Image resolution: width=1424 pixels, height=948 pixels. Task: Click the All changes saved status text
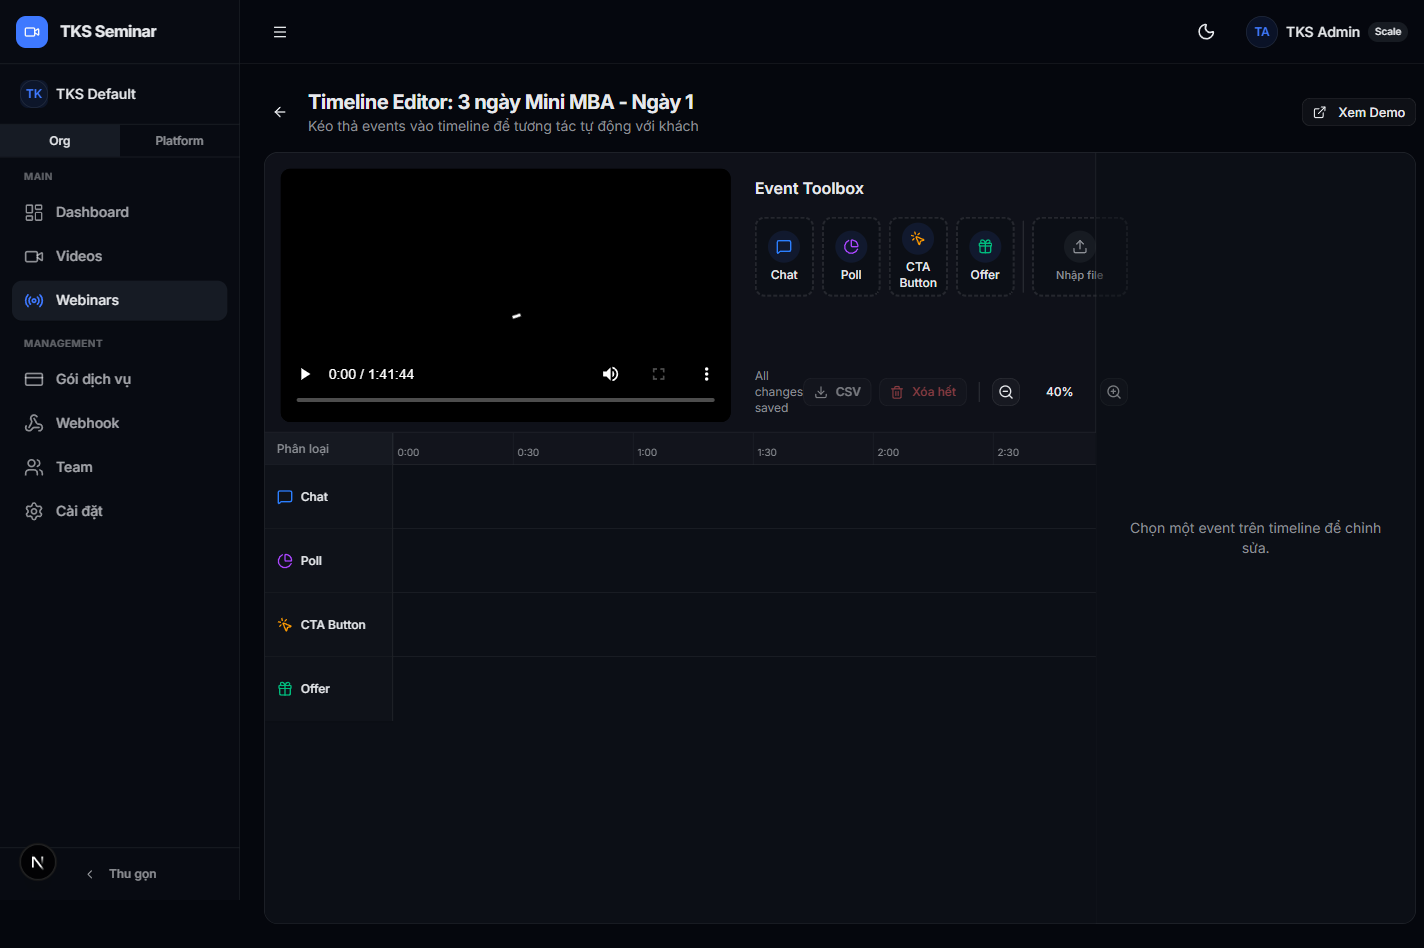(x=778, y=392)
